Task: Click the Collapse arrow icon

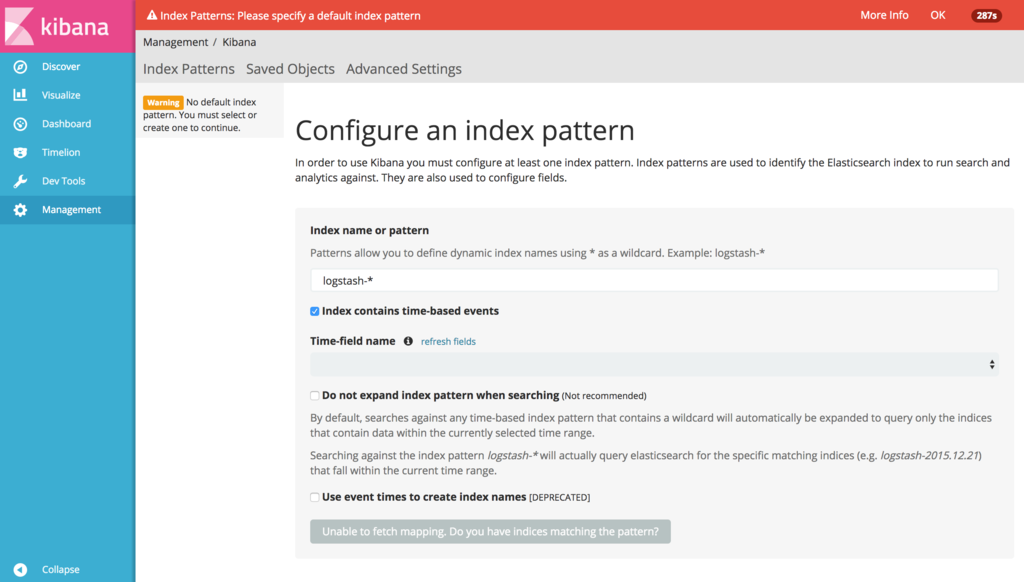Action: pyautogui.click(x=20, y=570)
